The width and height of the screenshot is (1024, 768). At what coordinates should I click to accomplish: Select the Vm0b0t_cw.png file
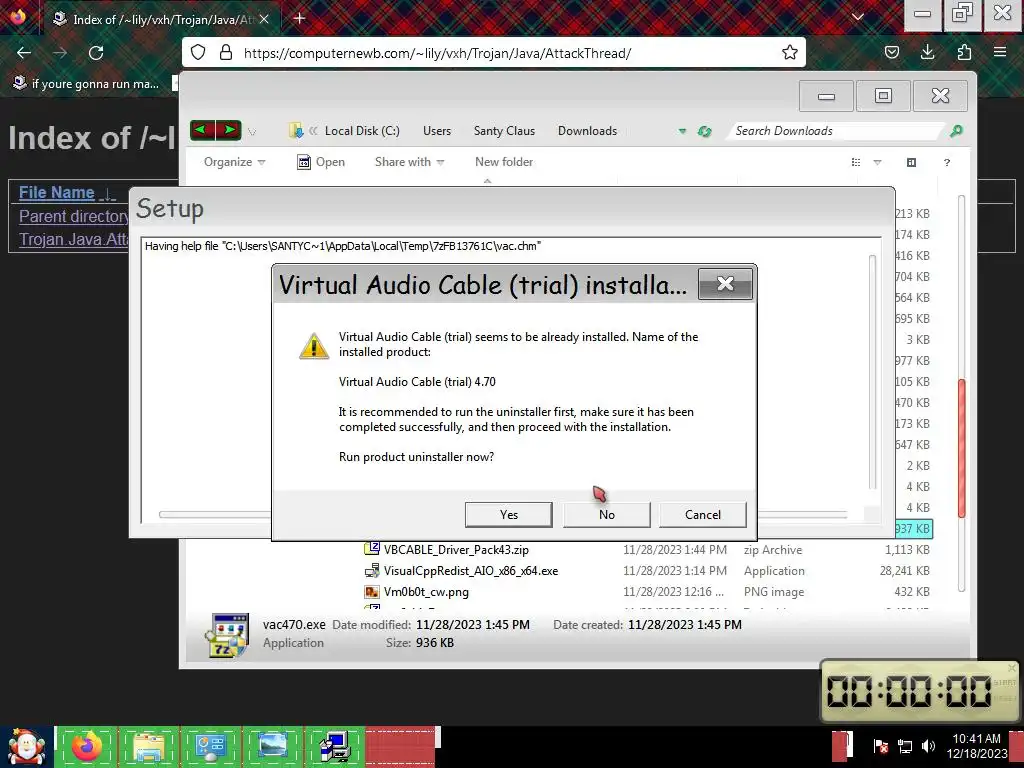coord(426,592)
